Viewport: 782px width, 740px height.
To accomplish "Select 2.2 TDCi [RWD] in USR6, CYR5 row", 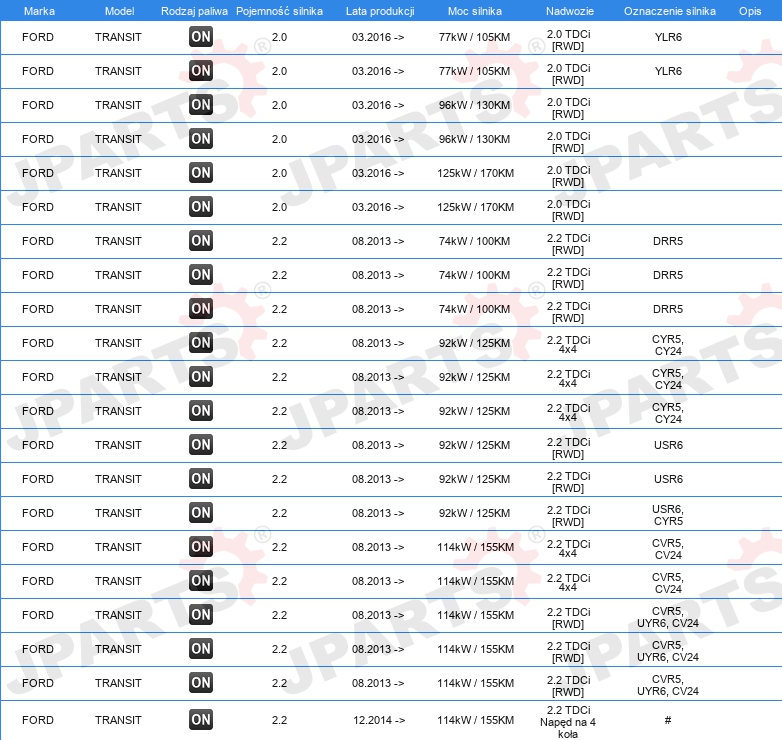I will [x=568, y=516].
